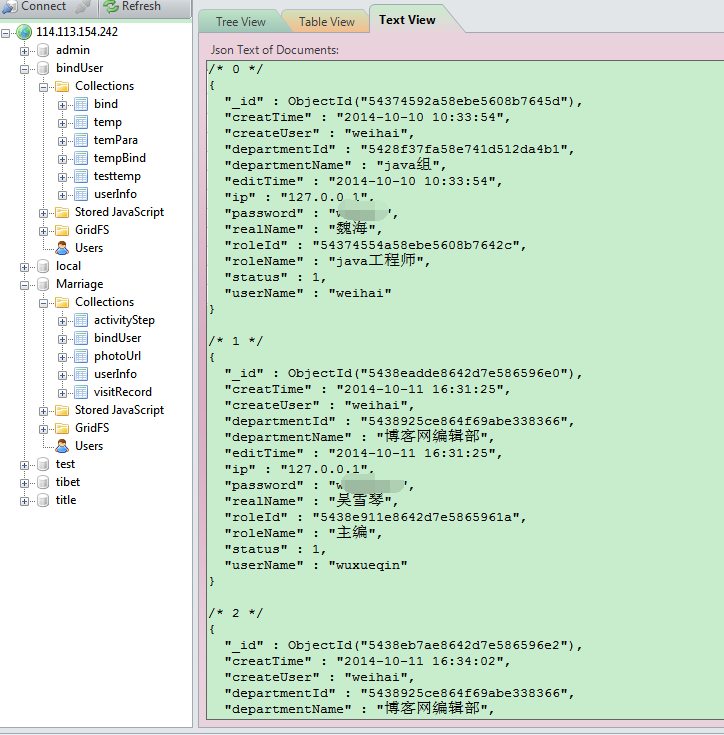The image size is (724, 735).
Task: Click the globe server icon for 114.113.154.242
Action: (24, 32)
